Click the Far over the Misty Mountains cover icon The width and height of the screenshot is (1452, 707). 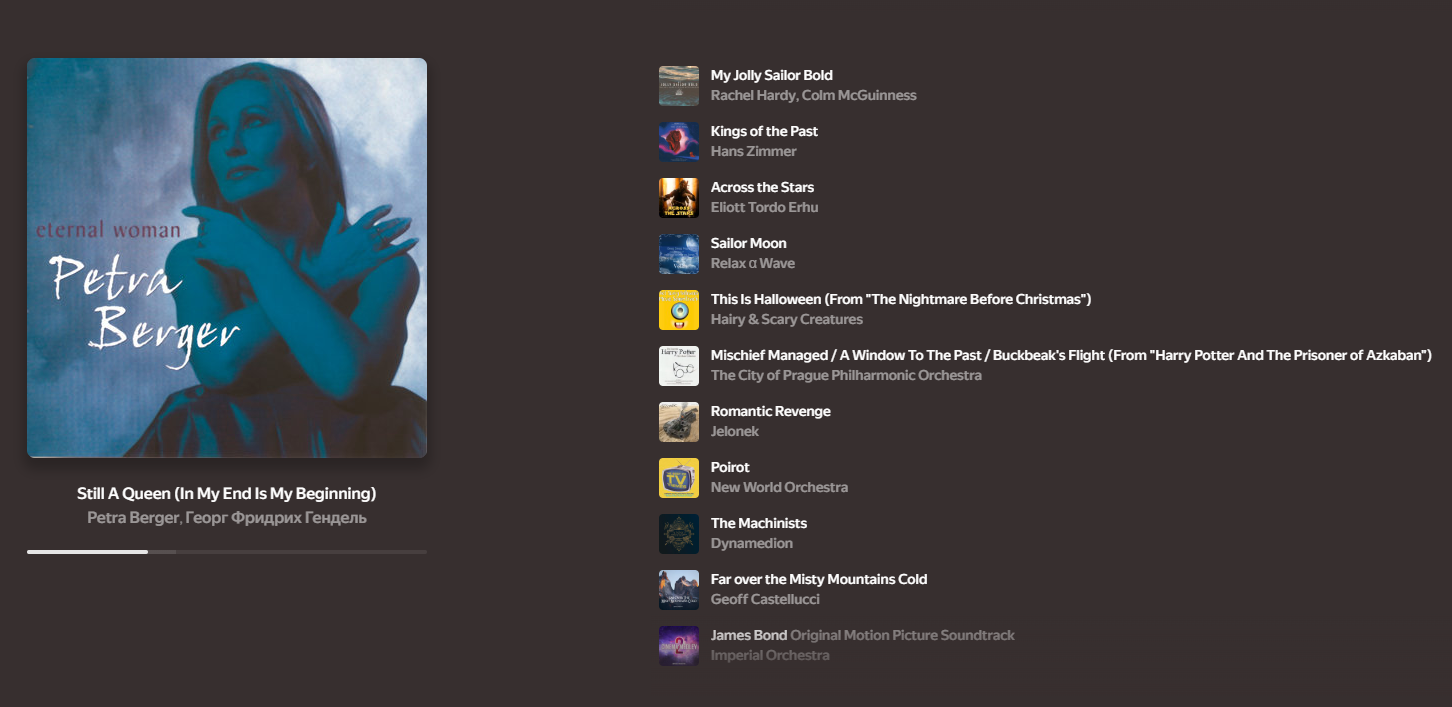[x=679, y=590]
